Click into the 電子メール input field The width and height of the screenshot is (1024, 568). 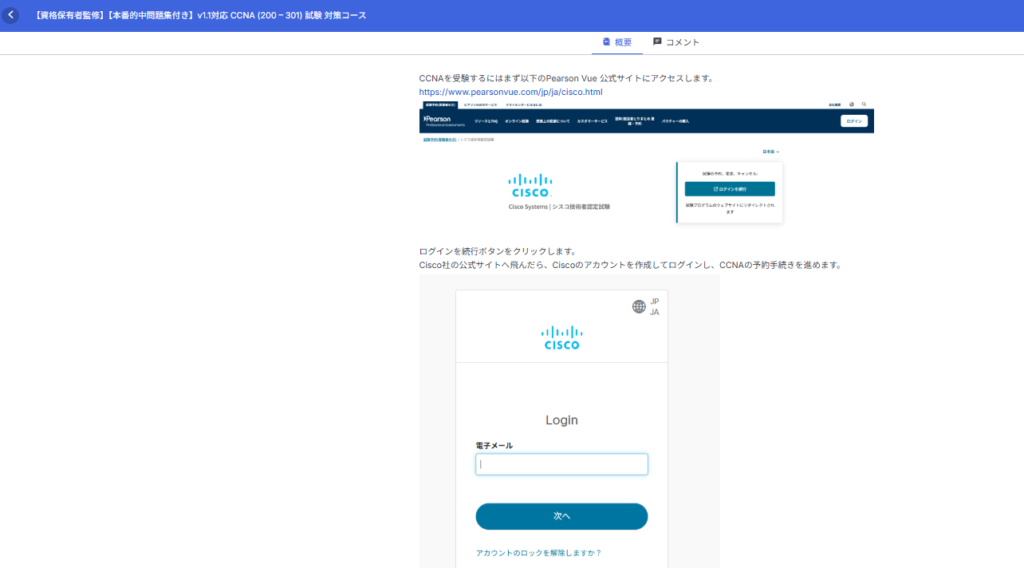[x=561, y=464]
